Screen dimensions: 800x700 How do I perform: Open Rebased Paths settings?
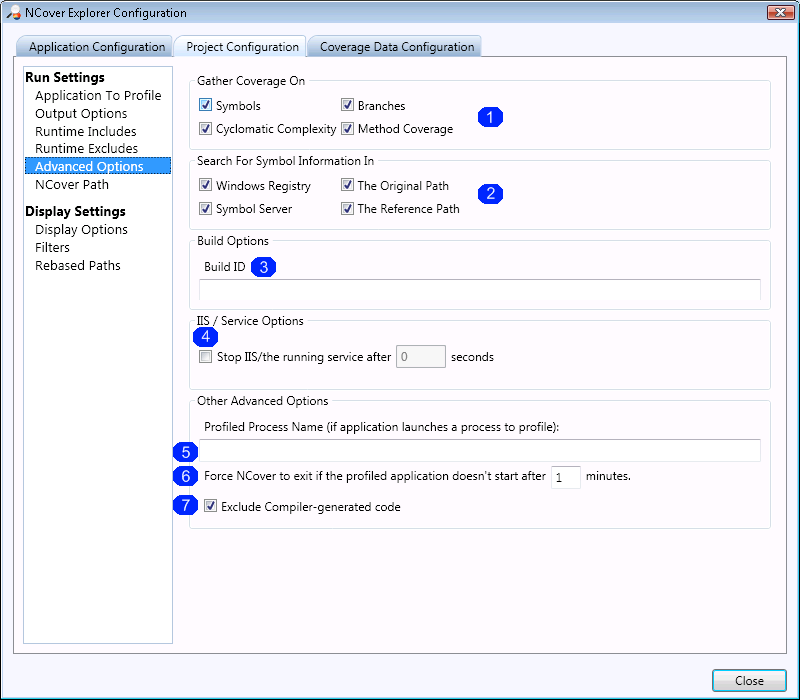[78, 265]
